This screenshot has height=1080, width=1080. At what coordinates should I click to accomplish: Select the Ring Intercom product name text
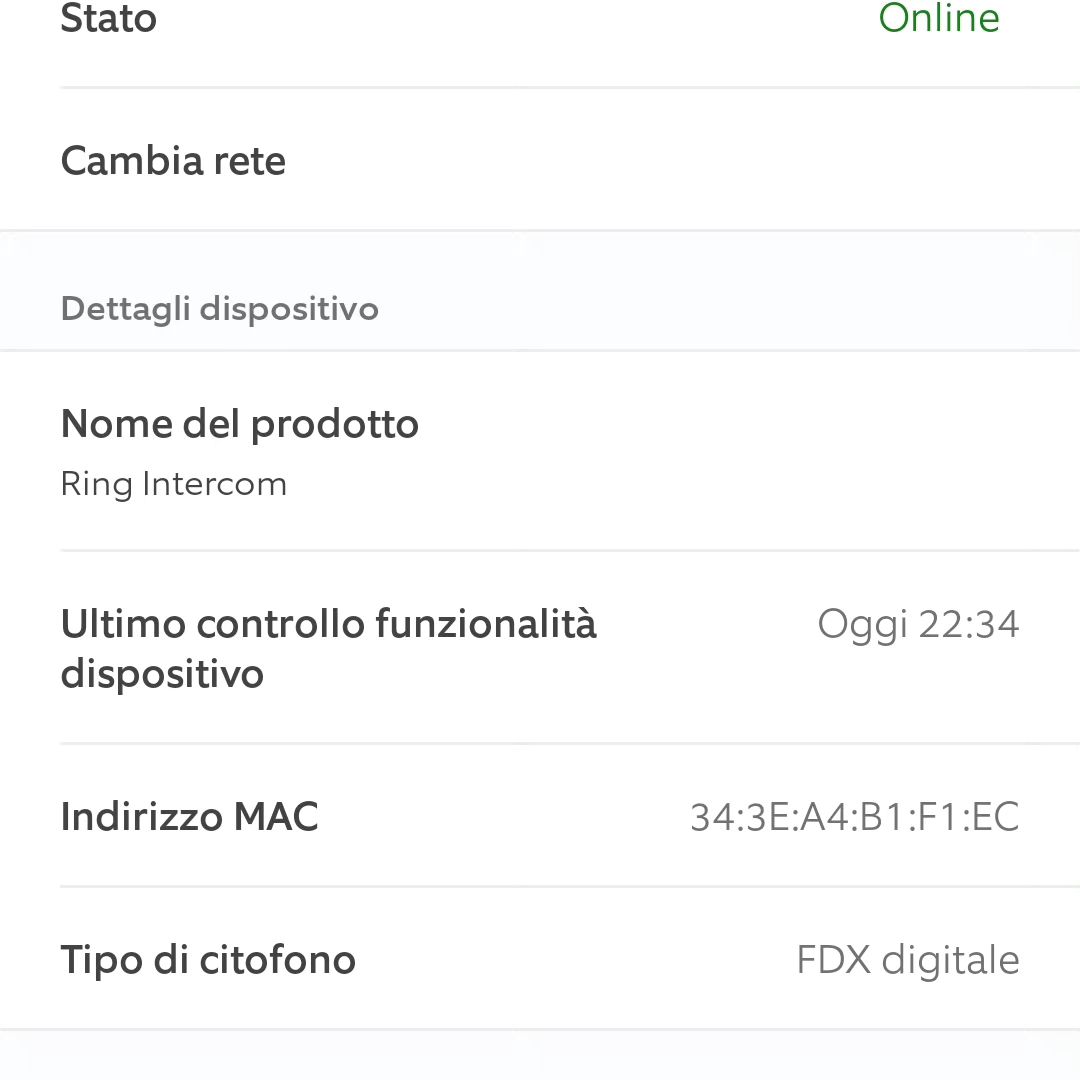coord(174,484)
